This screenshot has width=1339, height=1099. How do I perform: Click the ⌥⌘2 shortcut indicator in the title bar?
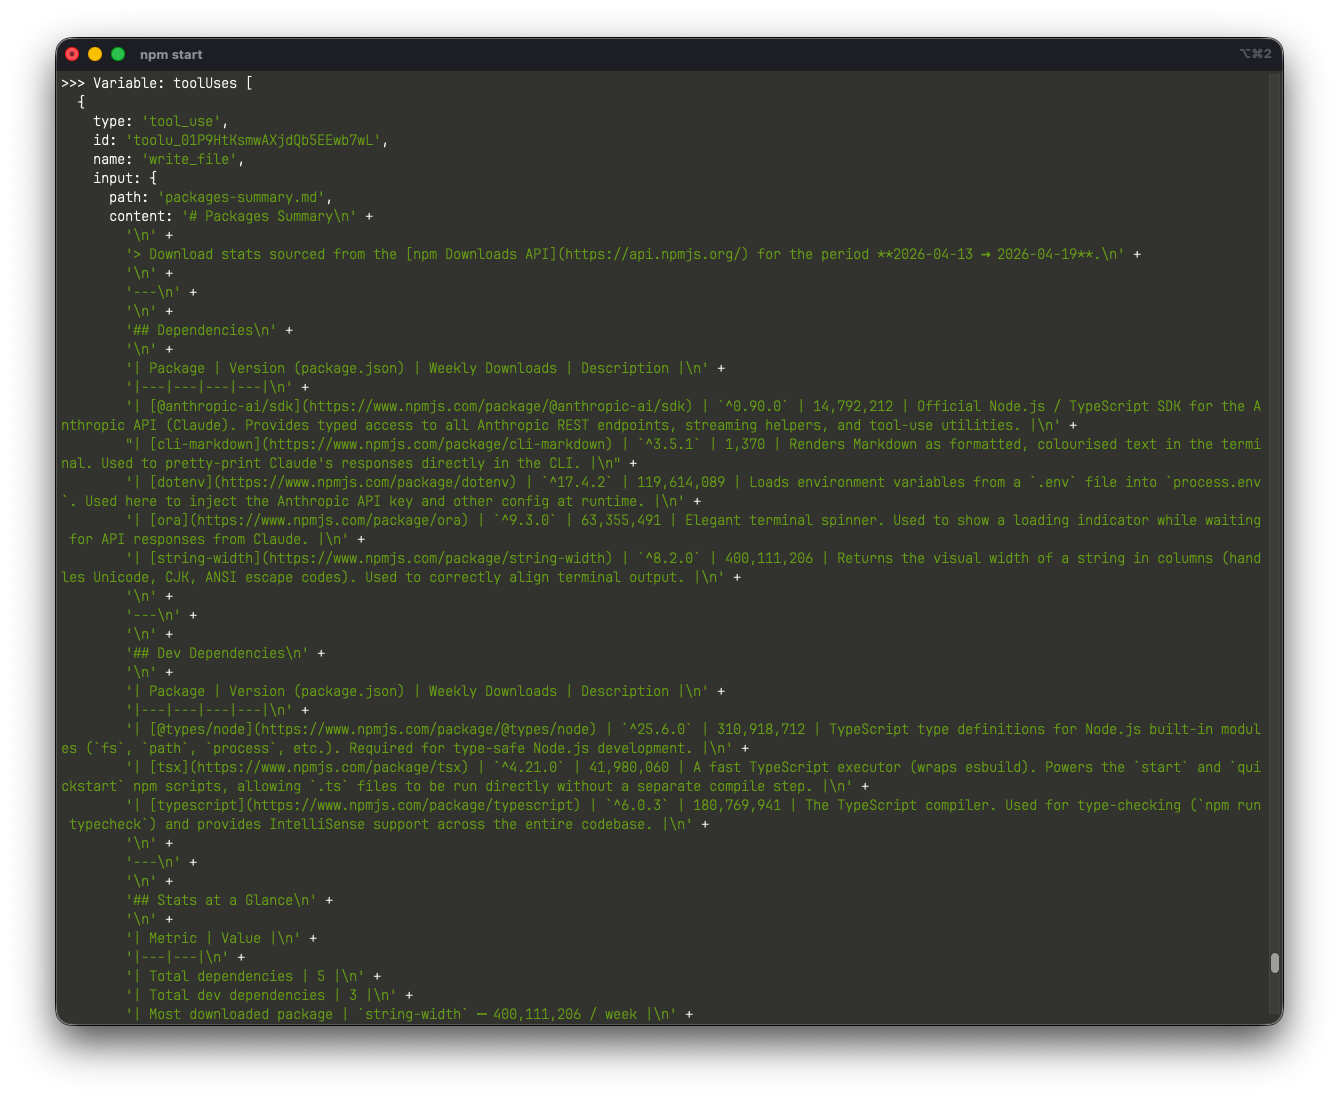[1255, 54]
